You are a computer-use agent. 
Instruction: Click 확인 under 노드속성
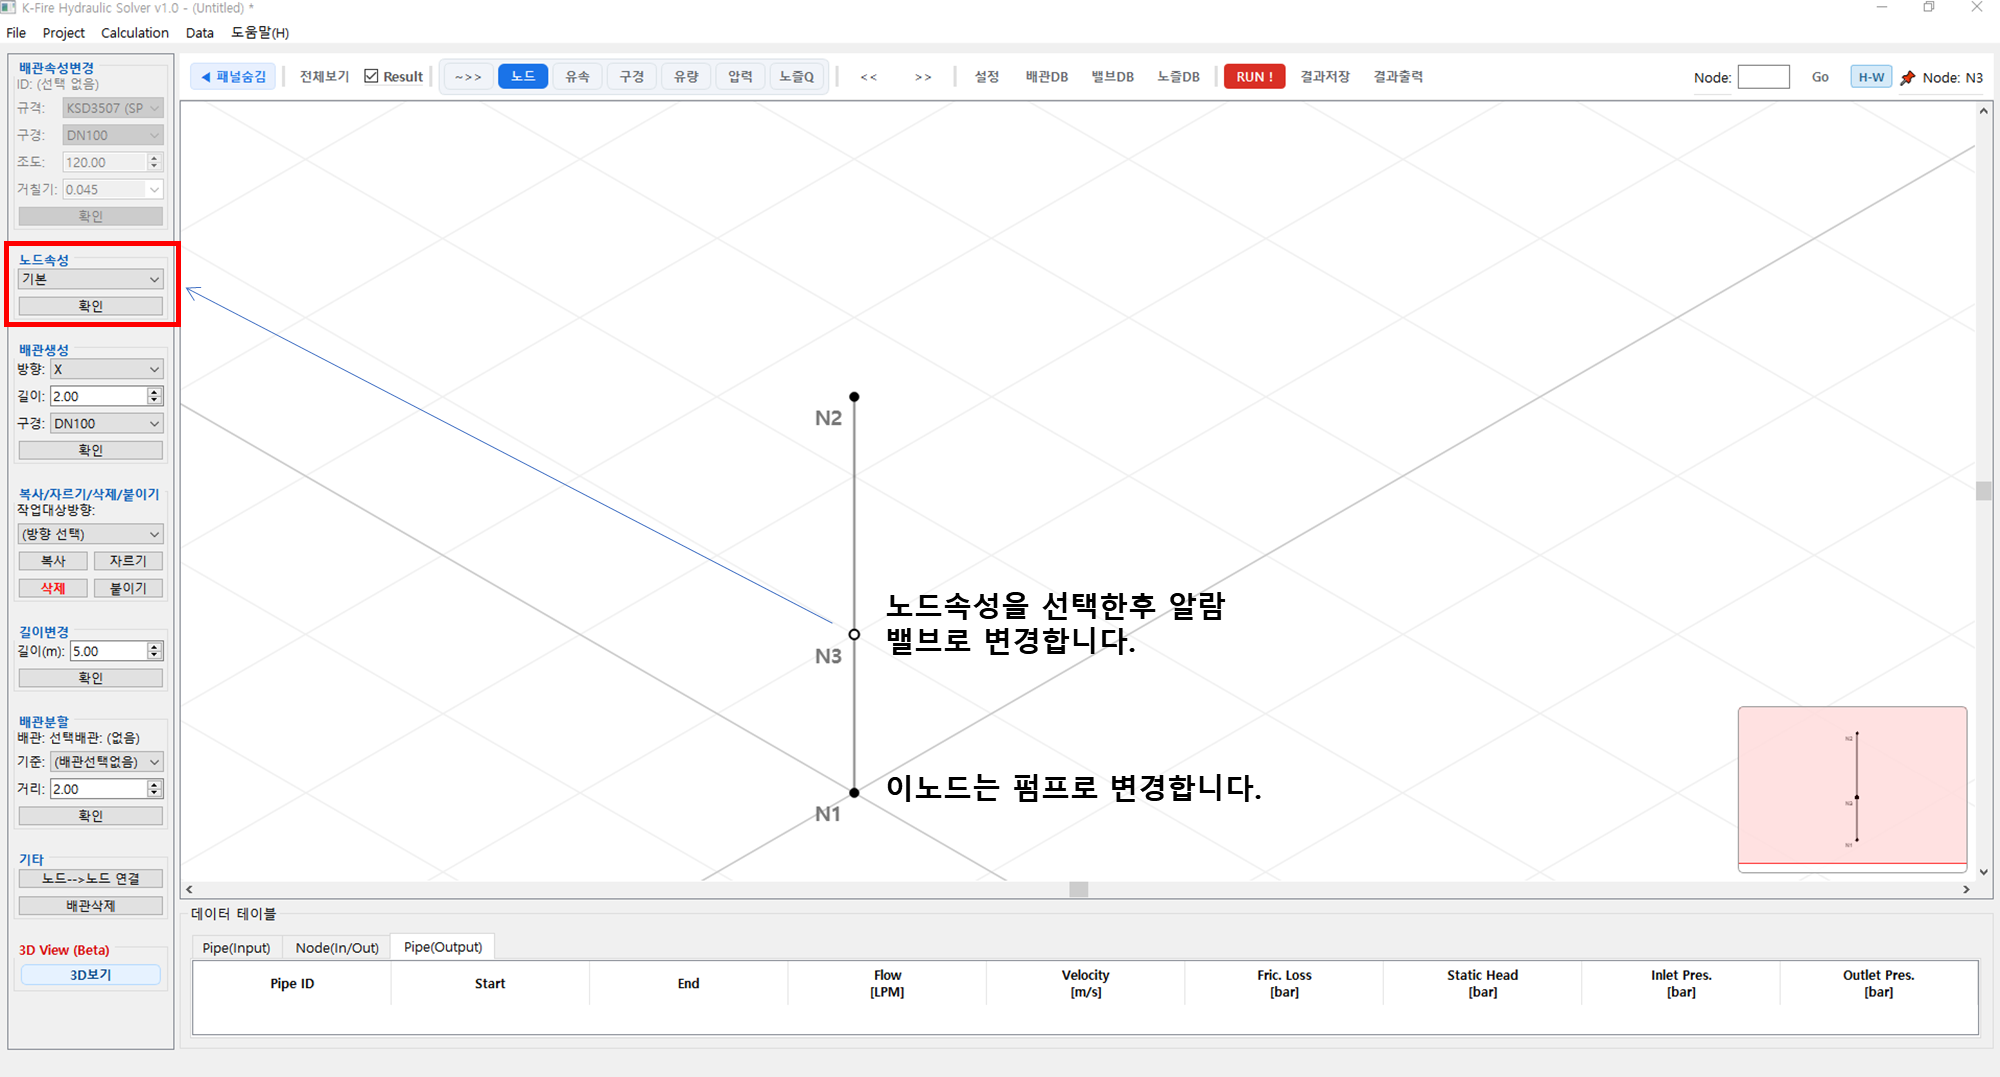point(91,306)
